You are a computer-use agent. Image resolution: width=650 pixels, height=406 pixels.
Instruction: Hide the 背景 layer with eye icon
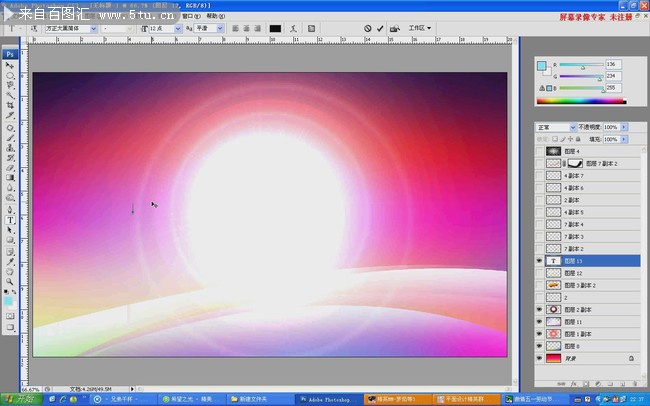[541, 357]
